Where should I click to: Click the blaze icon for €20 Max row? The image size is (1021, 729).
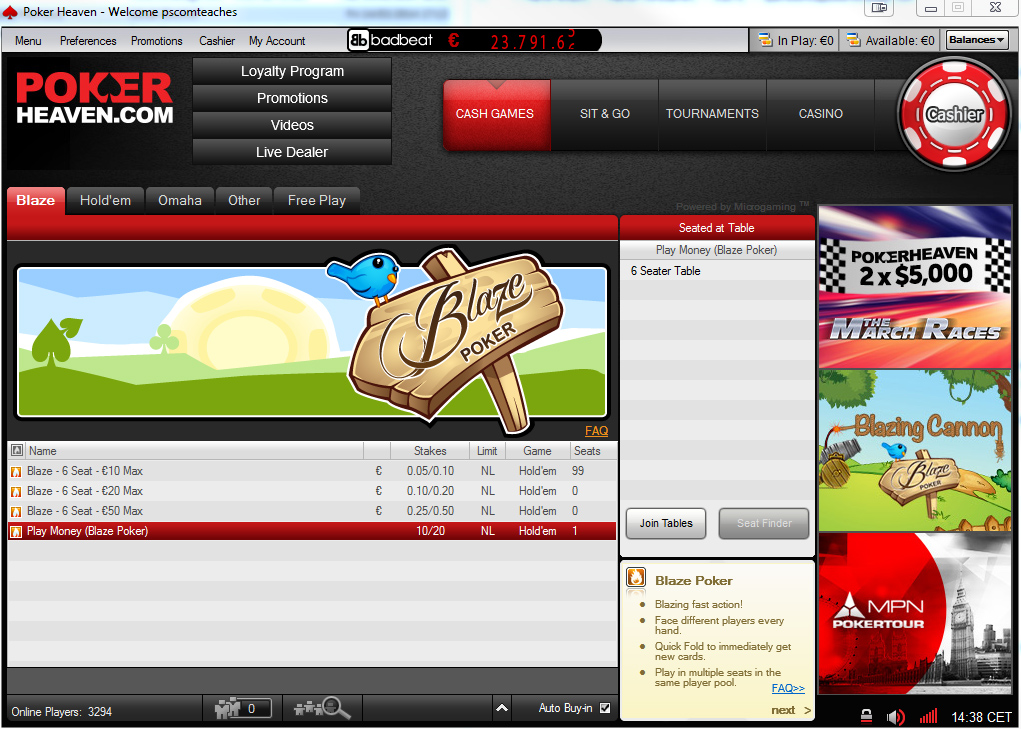click(x=16, y=491)
